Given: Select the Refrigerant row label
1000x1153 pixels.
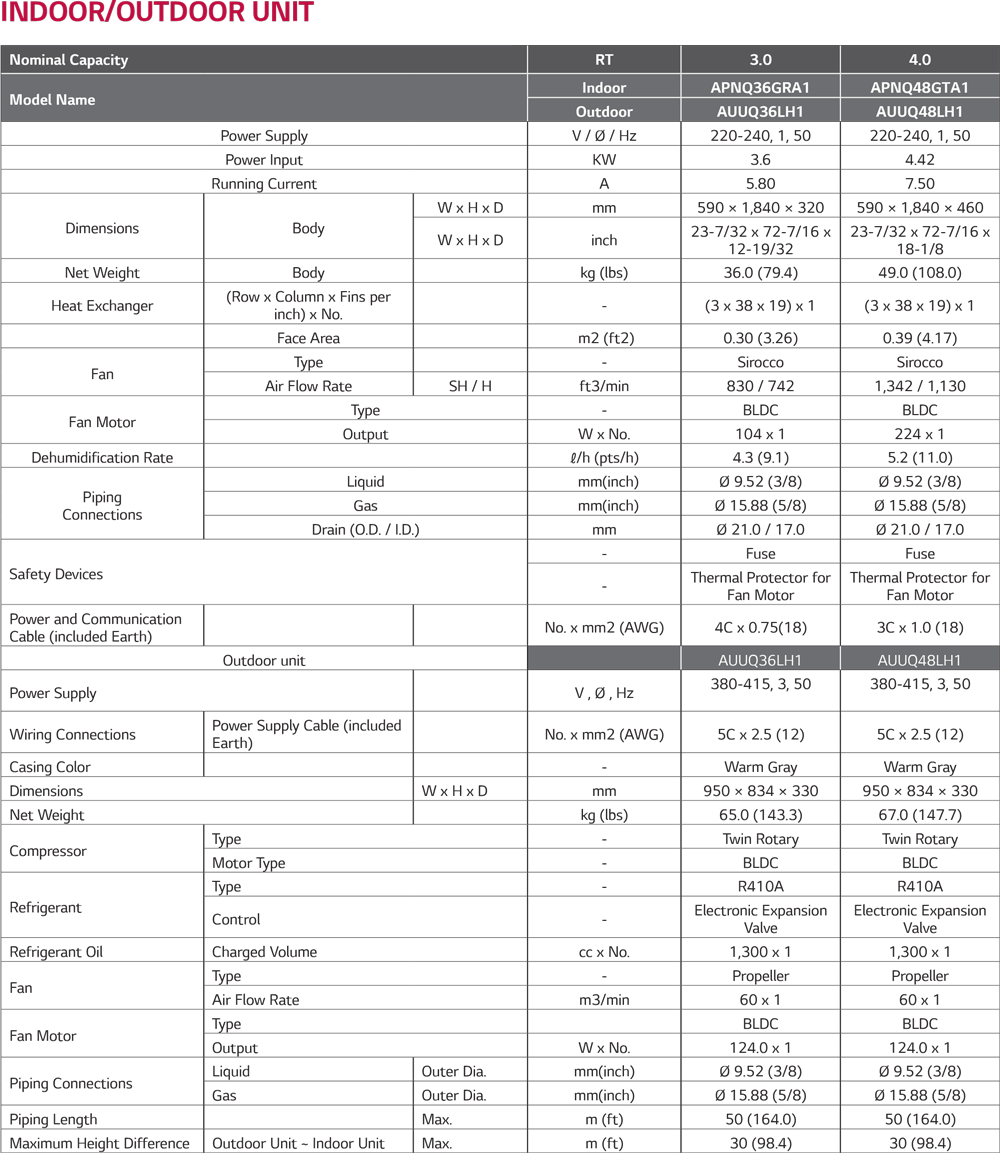Looking at the screenshot, I should click(x=46, y=907).
